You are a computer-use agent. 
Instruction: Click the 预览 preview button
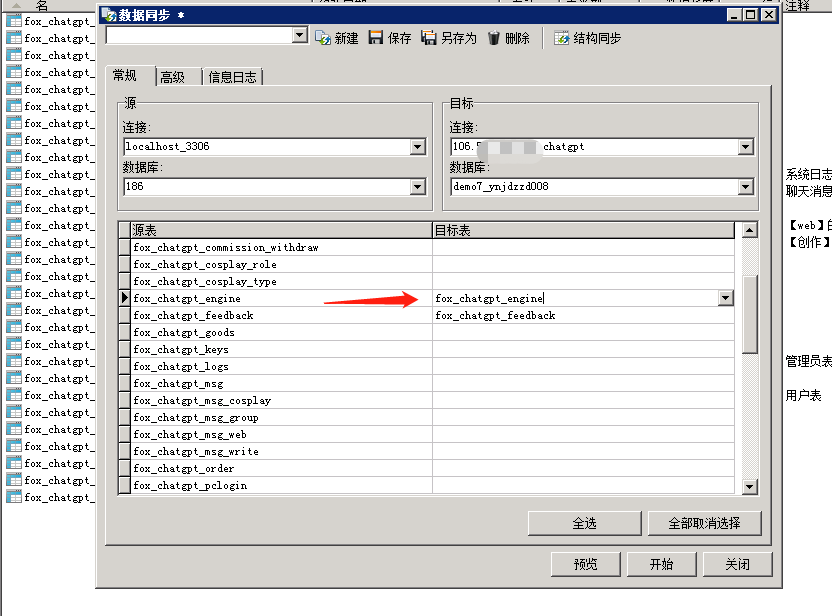[585, 564]
